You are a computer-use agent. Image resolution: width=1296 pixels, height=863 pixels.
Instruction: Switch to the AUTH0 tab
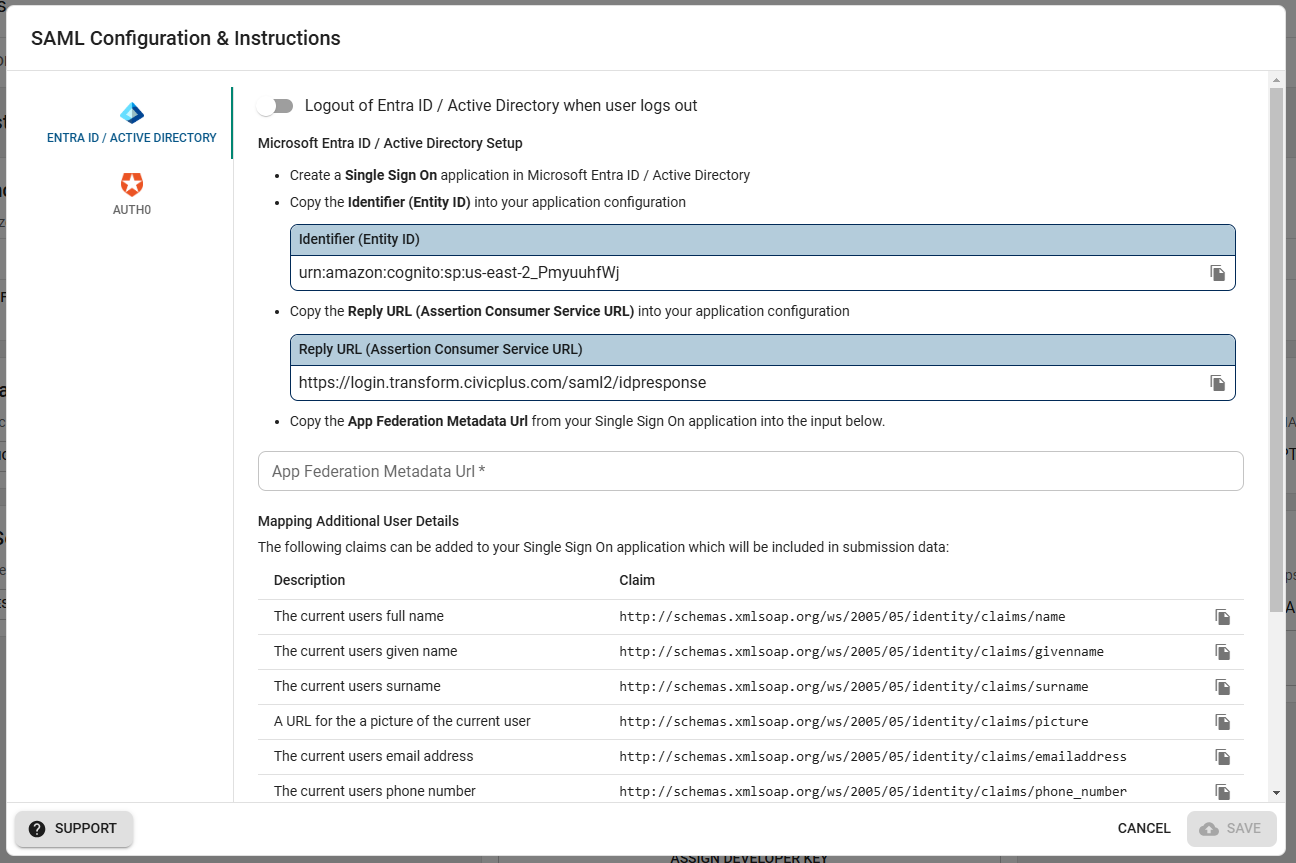pyautogui.click(x=132, y=195)
